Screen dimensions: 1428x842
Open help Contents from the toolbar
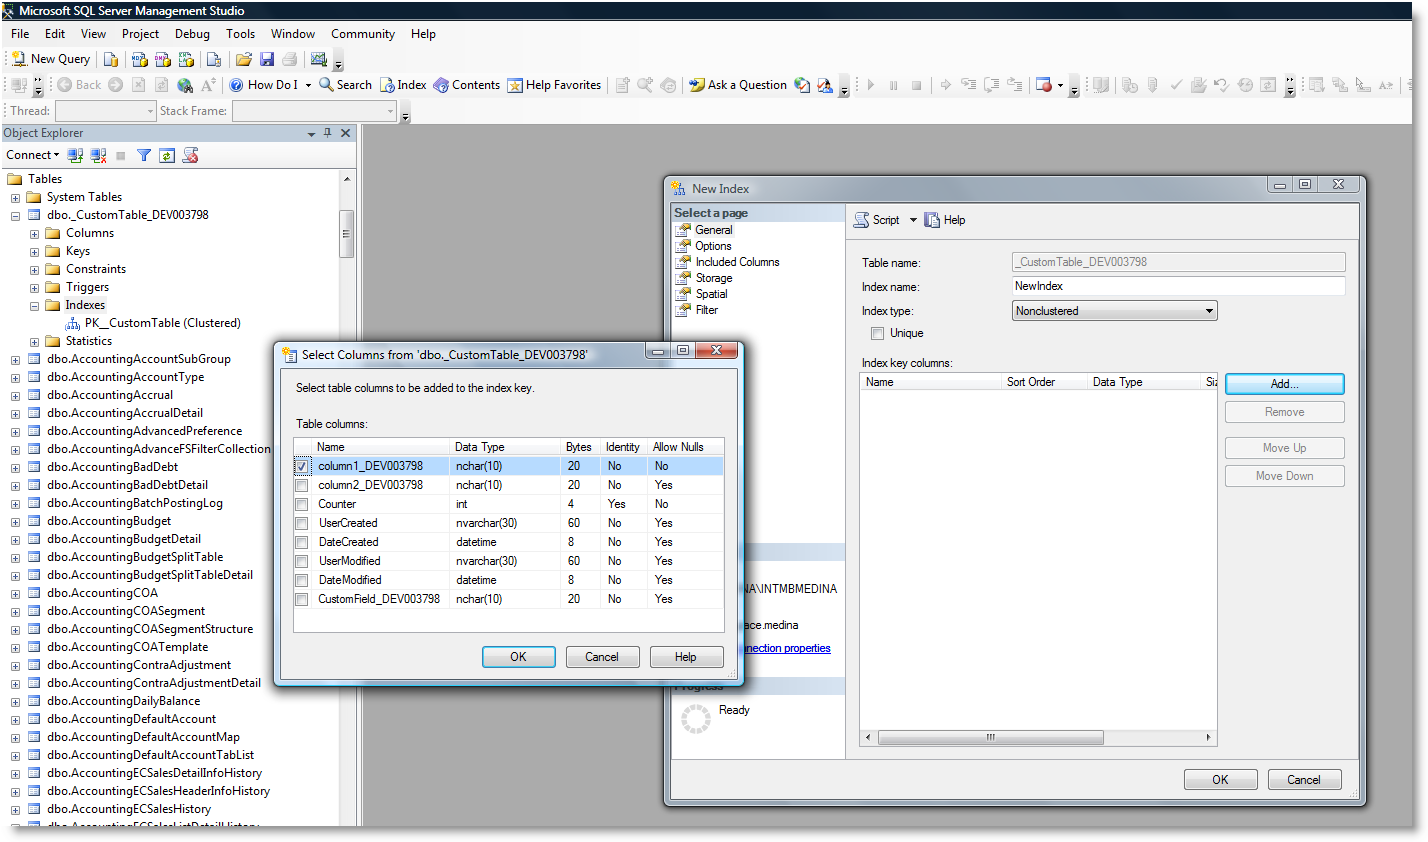point(467,85)
